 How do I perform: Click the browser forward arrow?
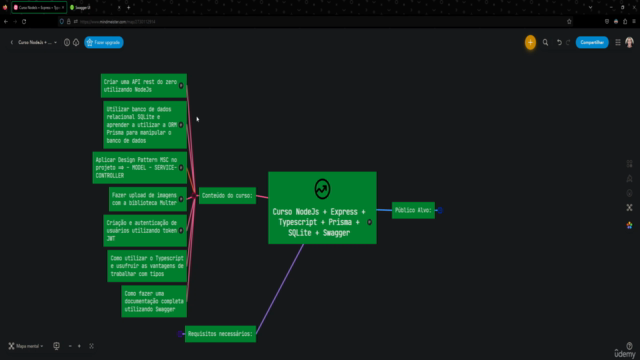pos(15,22)
